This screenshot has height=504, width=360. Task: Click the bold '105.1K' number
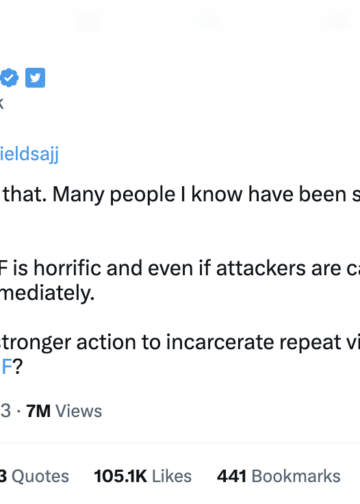(120, 476)
